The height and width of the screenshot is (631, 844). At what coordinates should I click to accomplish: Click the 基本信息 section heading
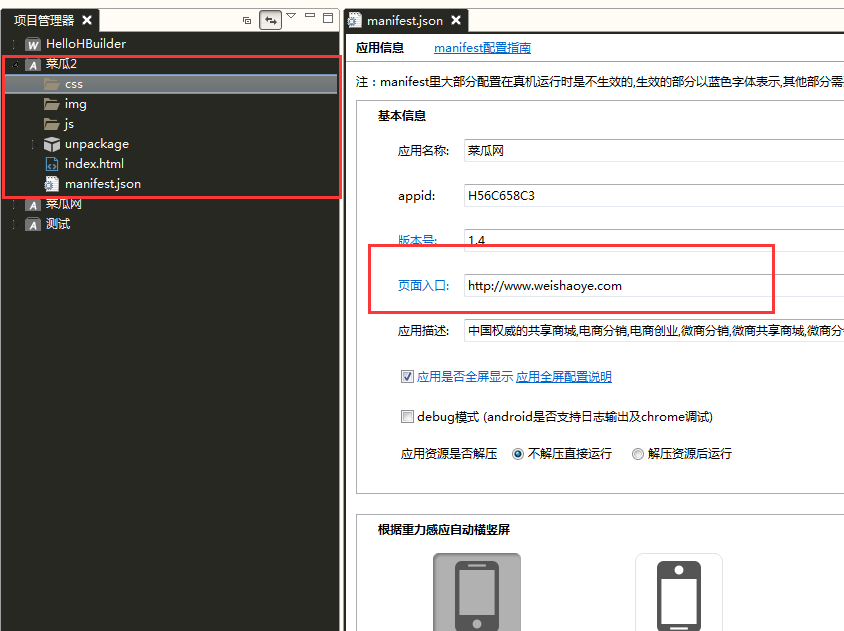point(402,116)
